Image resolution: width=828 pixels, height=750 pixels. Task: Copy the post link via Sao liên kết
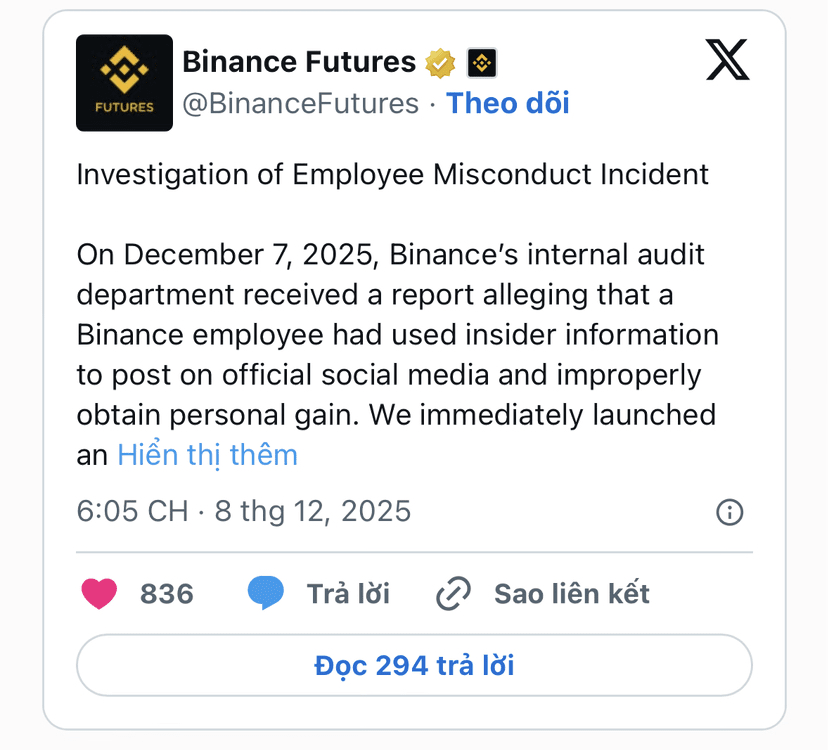(x=571, y=594)
